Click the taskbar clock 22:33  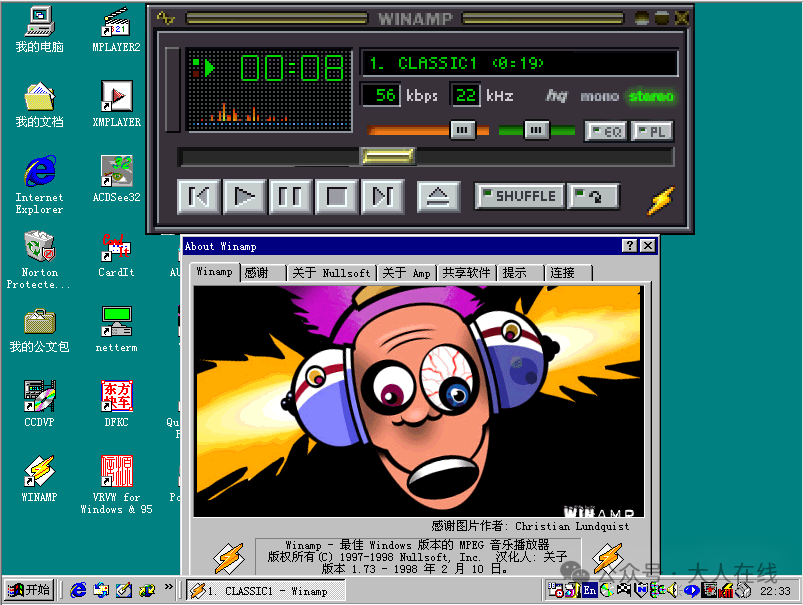775,591
